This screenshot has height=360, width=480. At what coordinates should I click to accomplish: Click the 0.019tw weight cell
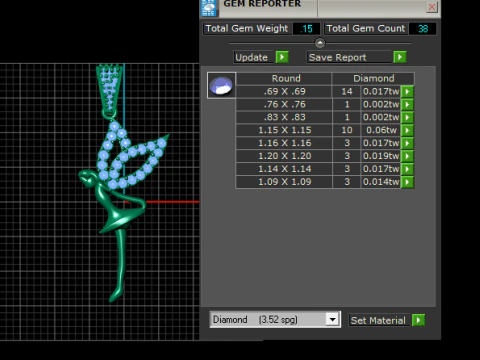click(381, 156)
